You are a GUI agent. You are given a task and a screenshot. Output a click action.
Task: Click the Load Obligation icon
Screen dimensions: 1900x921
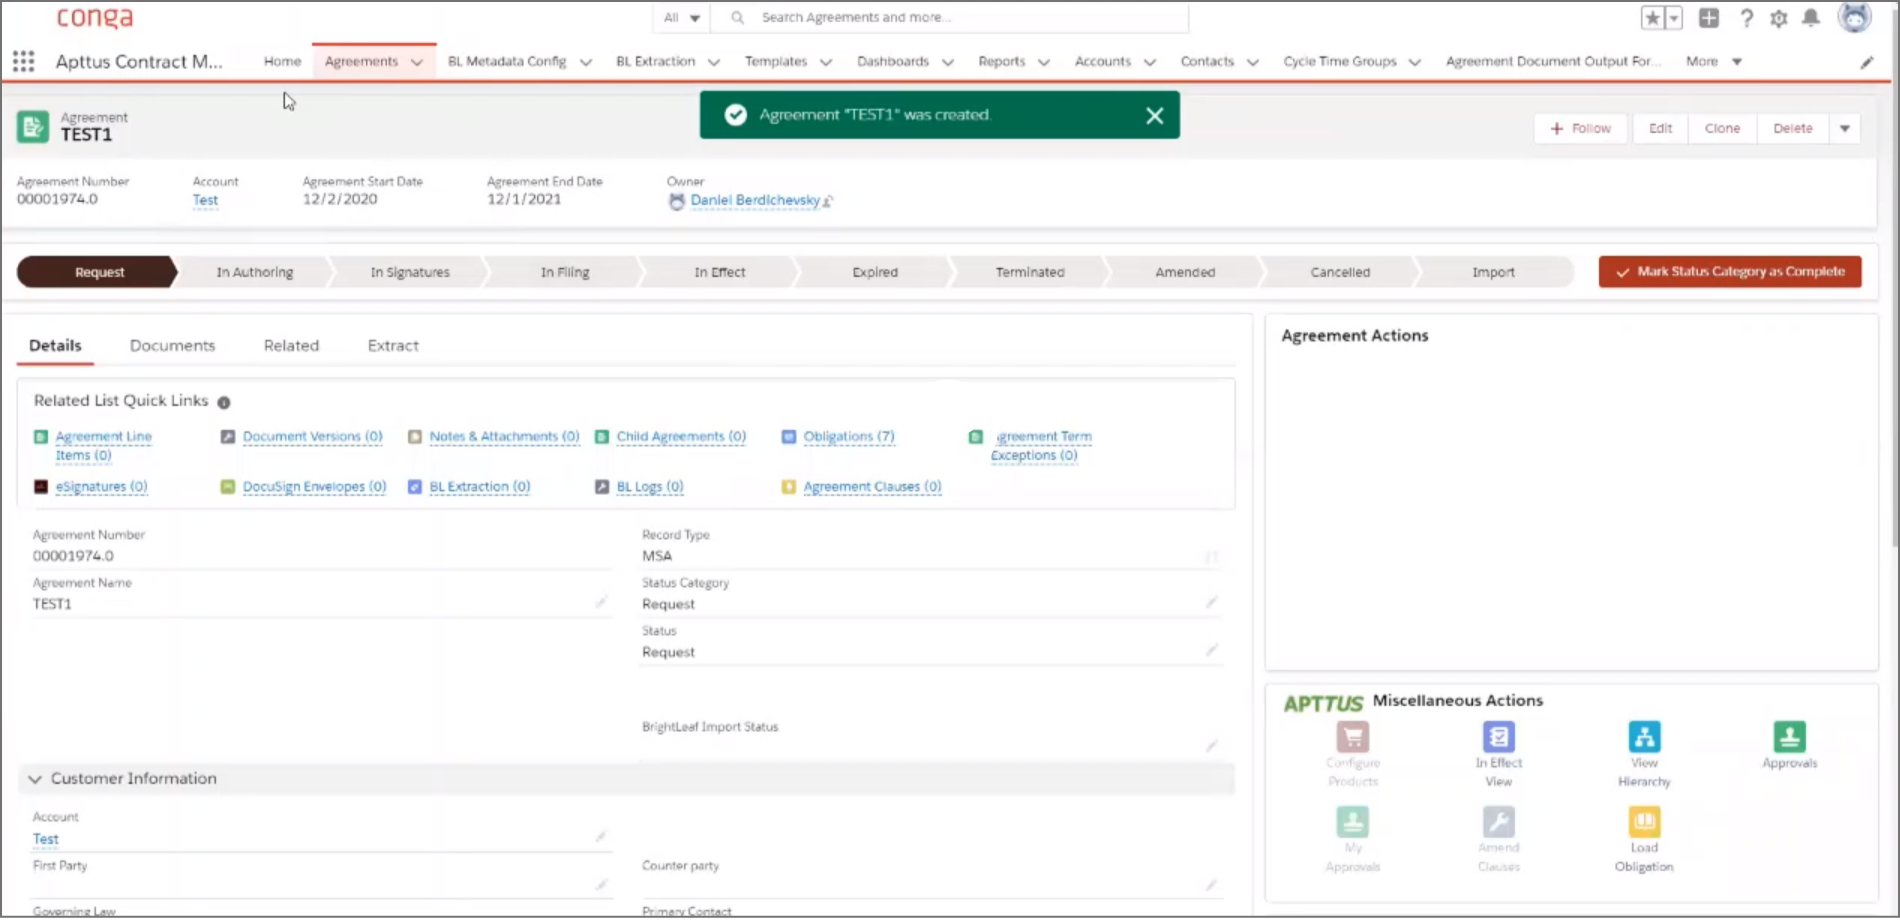1644,823
